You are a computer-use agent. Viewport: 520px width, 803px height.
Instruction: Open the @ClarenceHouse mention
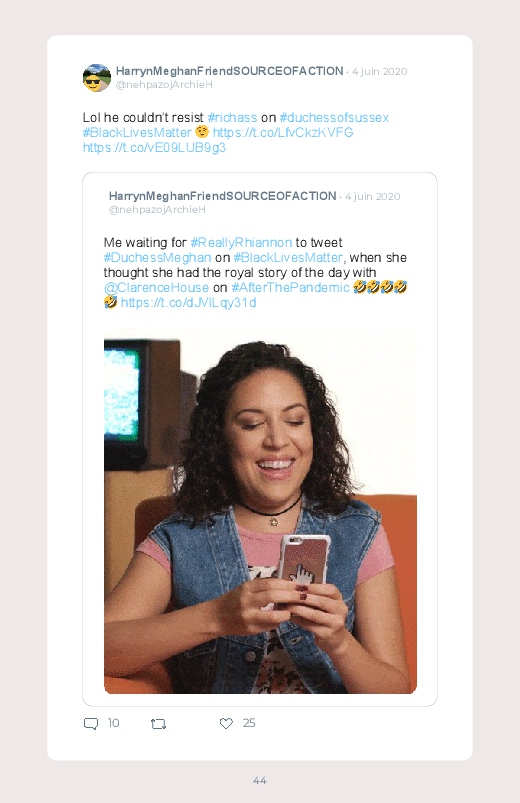[156, 287]
